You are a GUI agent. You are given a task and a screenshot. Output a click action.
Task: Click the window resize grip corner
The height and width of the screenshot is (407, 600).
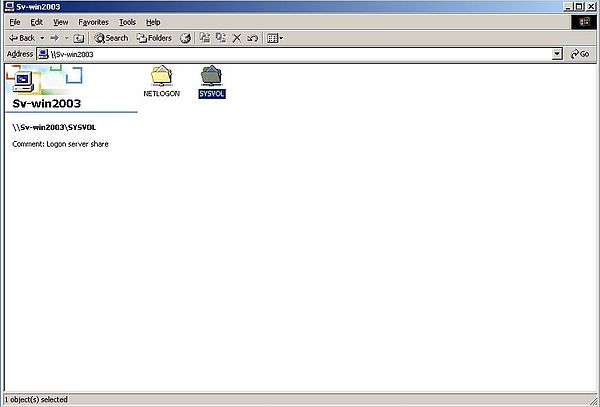point(593,400)
